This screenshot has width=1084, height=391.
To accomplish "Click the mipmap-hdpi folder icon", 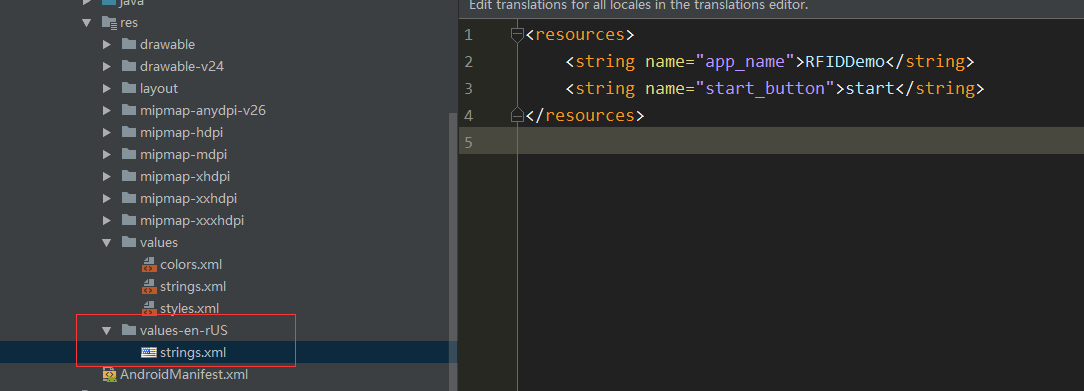I will (x=129, y=133).
